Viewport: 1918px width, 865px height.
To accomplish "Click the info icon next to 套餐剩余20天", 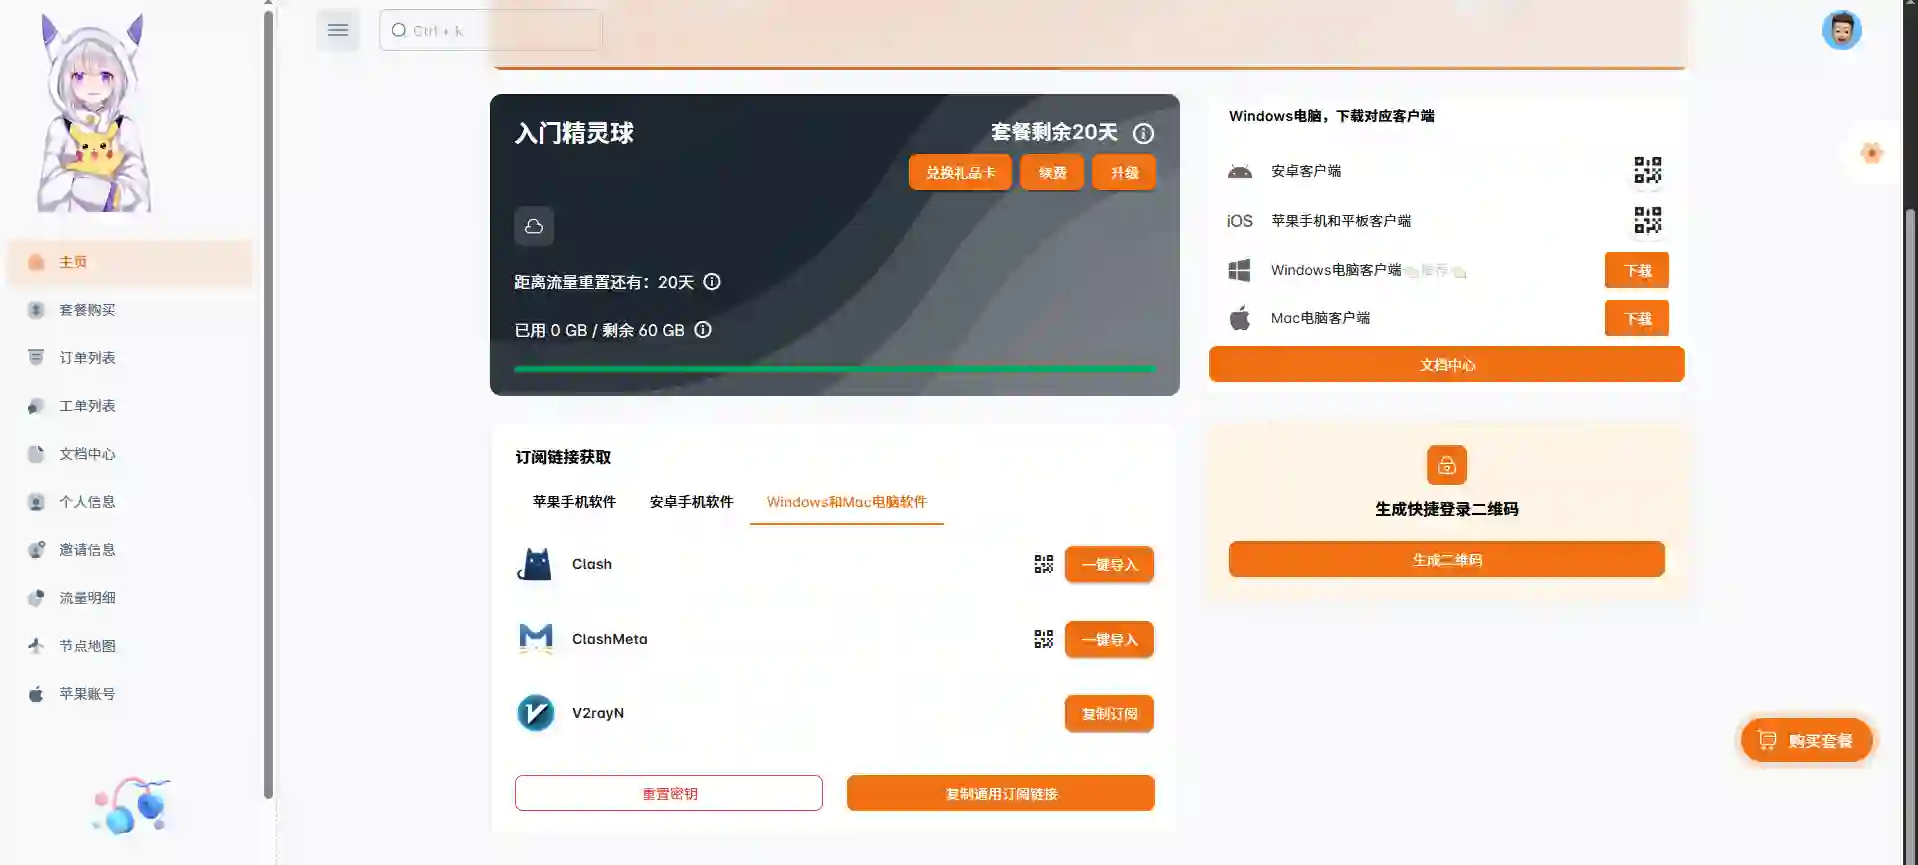I will (1143, 133).
